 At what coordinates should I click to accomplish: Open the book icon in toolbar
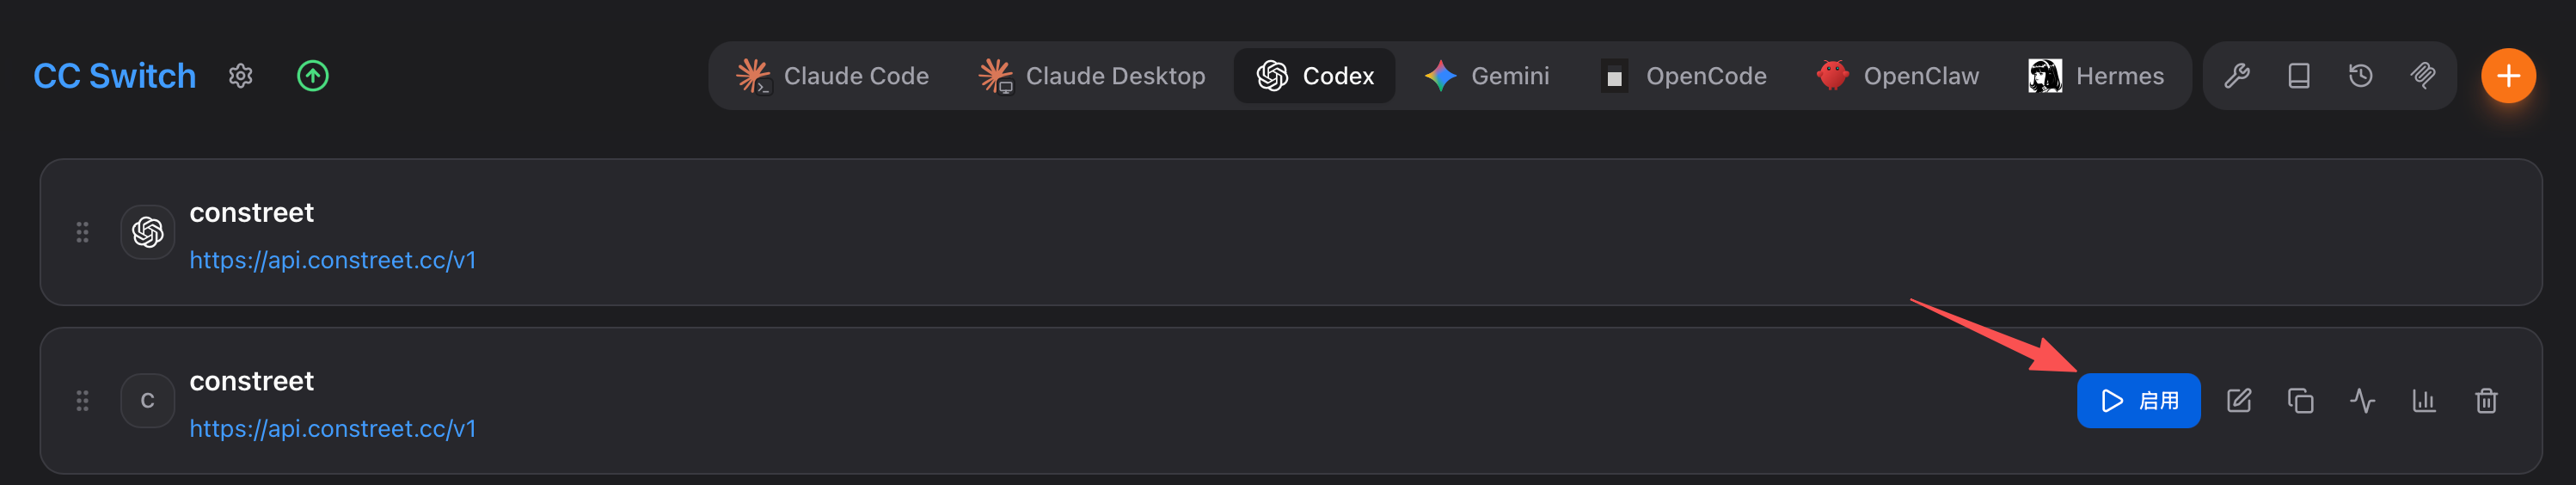(2299, 76)
